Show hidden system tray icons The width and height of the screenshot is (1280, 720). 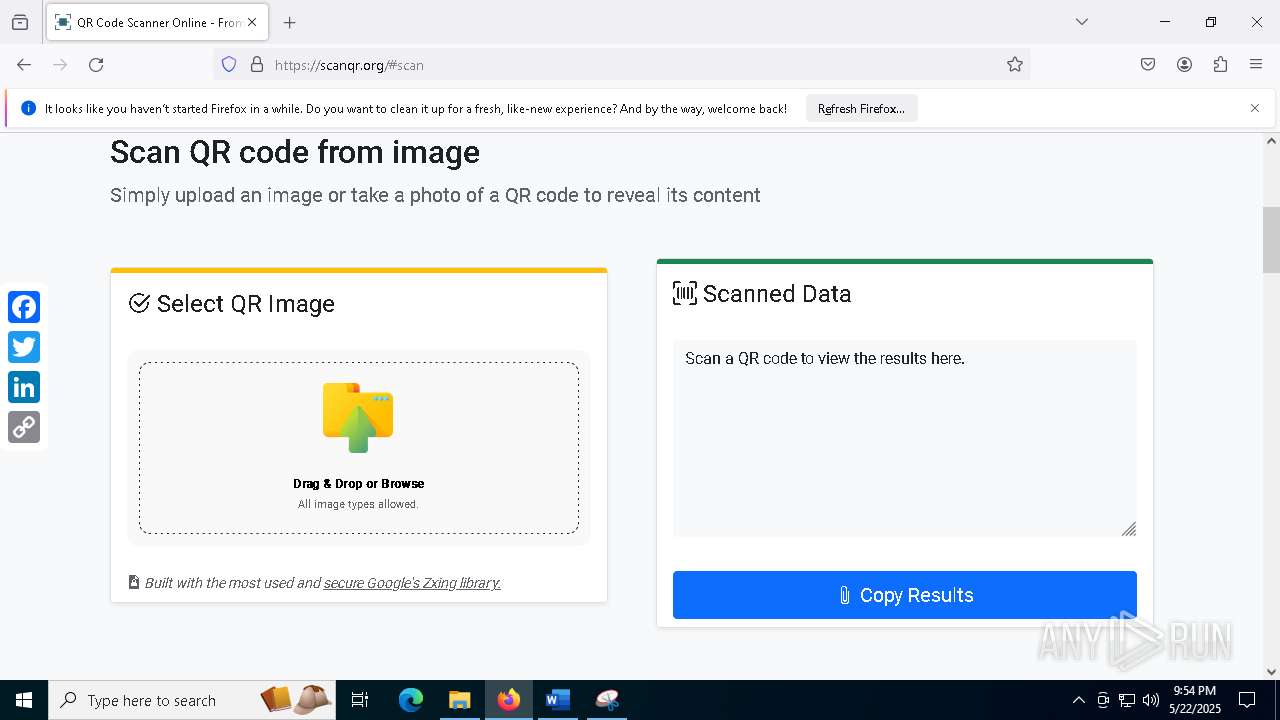[1078, 700]
